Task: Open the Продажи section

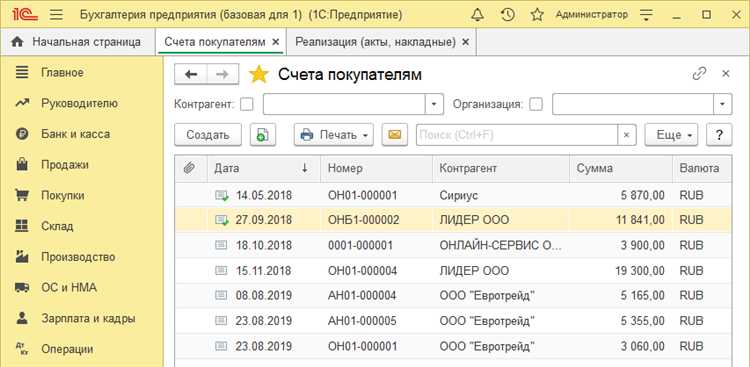Action: [65, 165]
